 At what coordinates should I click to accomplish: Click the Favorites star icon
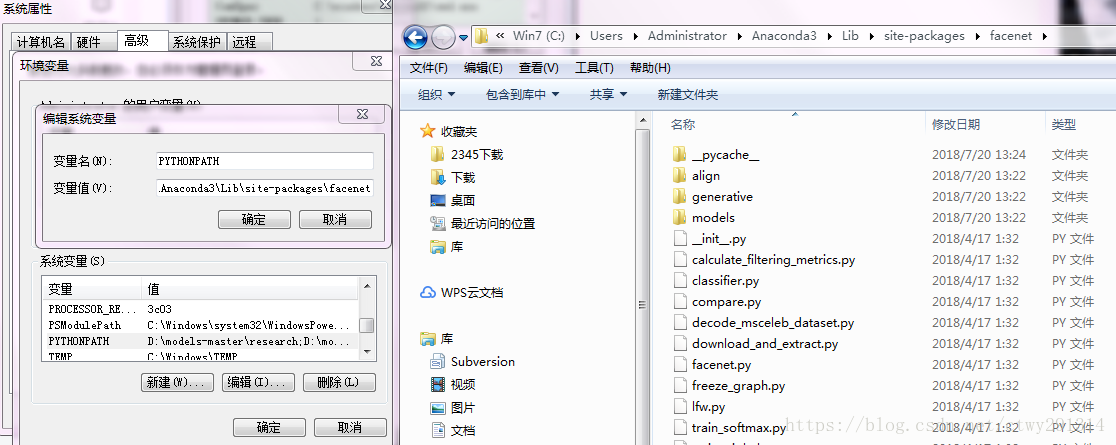coord(427,131)
